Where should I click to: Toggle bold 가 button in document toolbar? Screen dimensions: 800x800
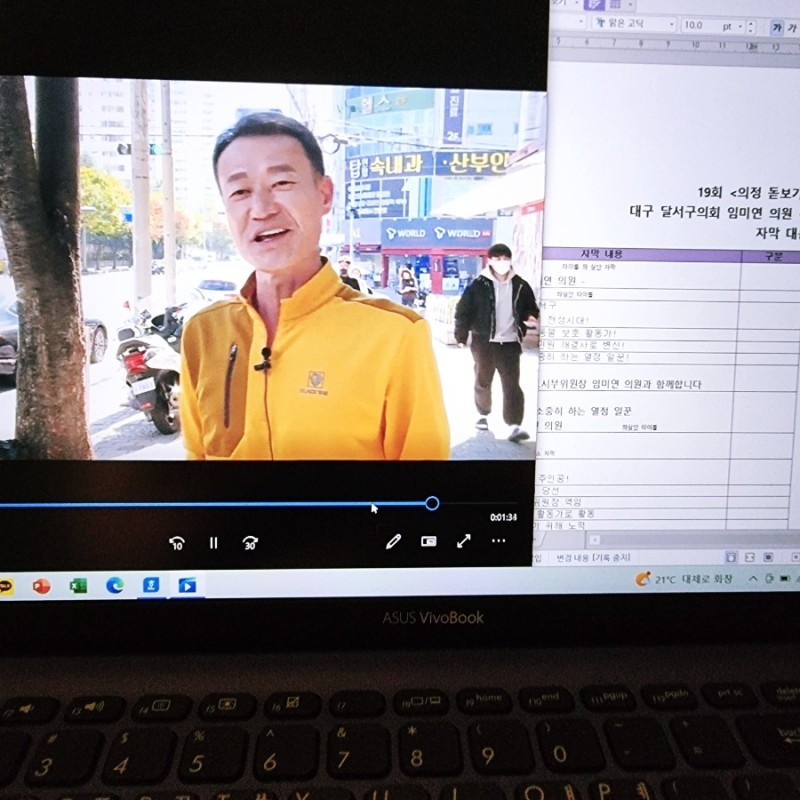click(x=777, y=28)
